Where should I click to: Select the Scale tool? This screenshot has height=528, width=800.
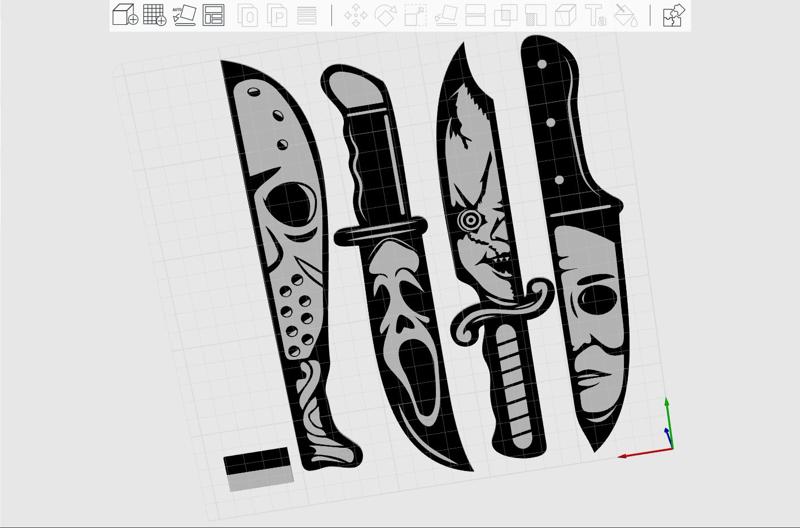coord(415,15)
